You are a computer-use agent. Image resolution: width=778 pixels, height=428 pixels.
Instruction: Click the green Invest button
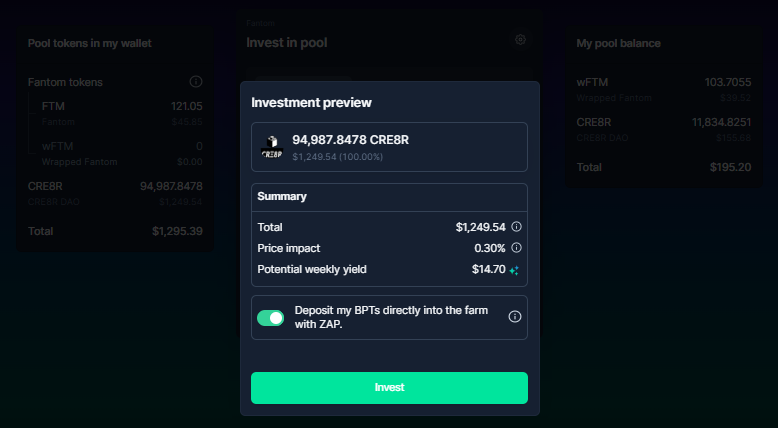coord(389,388)
